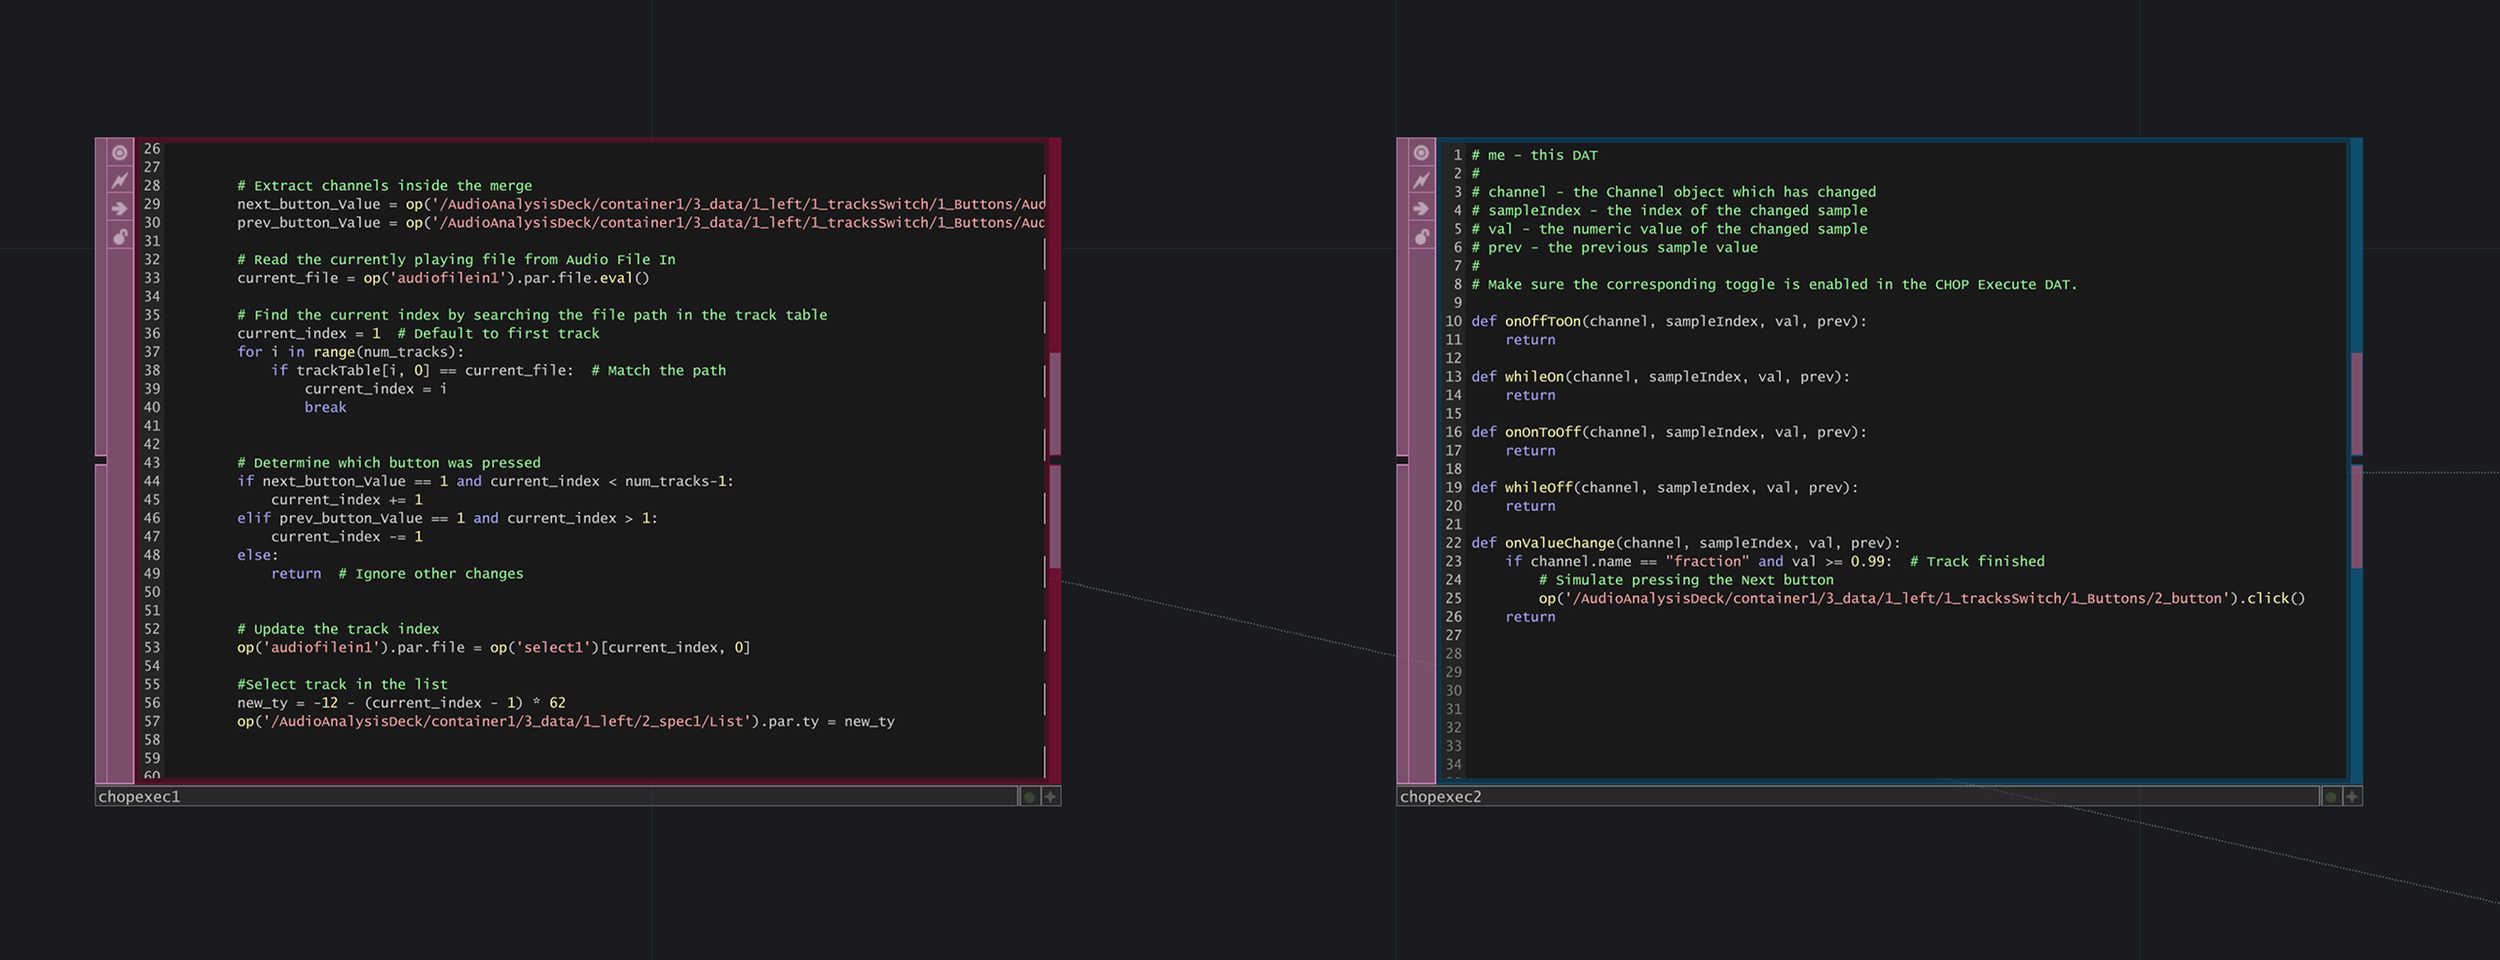This screenshot has height=960, width=2500.
Task: Click the '# Make sure the corresponding toggle' comment
Action: coord(1774,285)
